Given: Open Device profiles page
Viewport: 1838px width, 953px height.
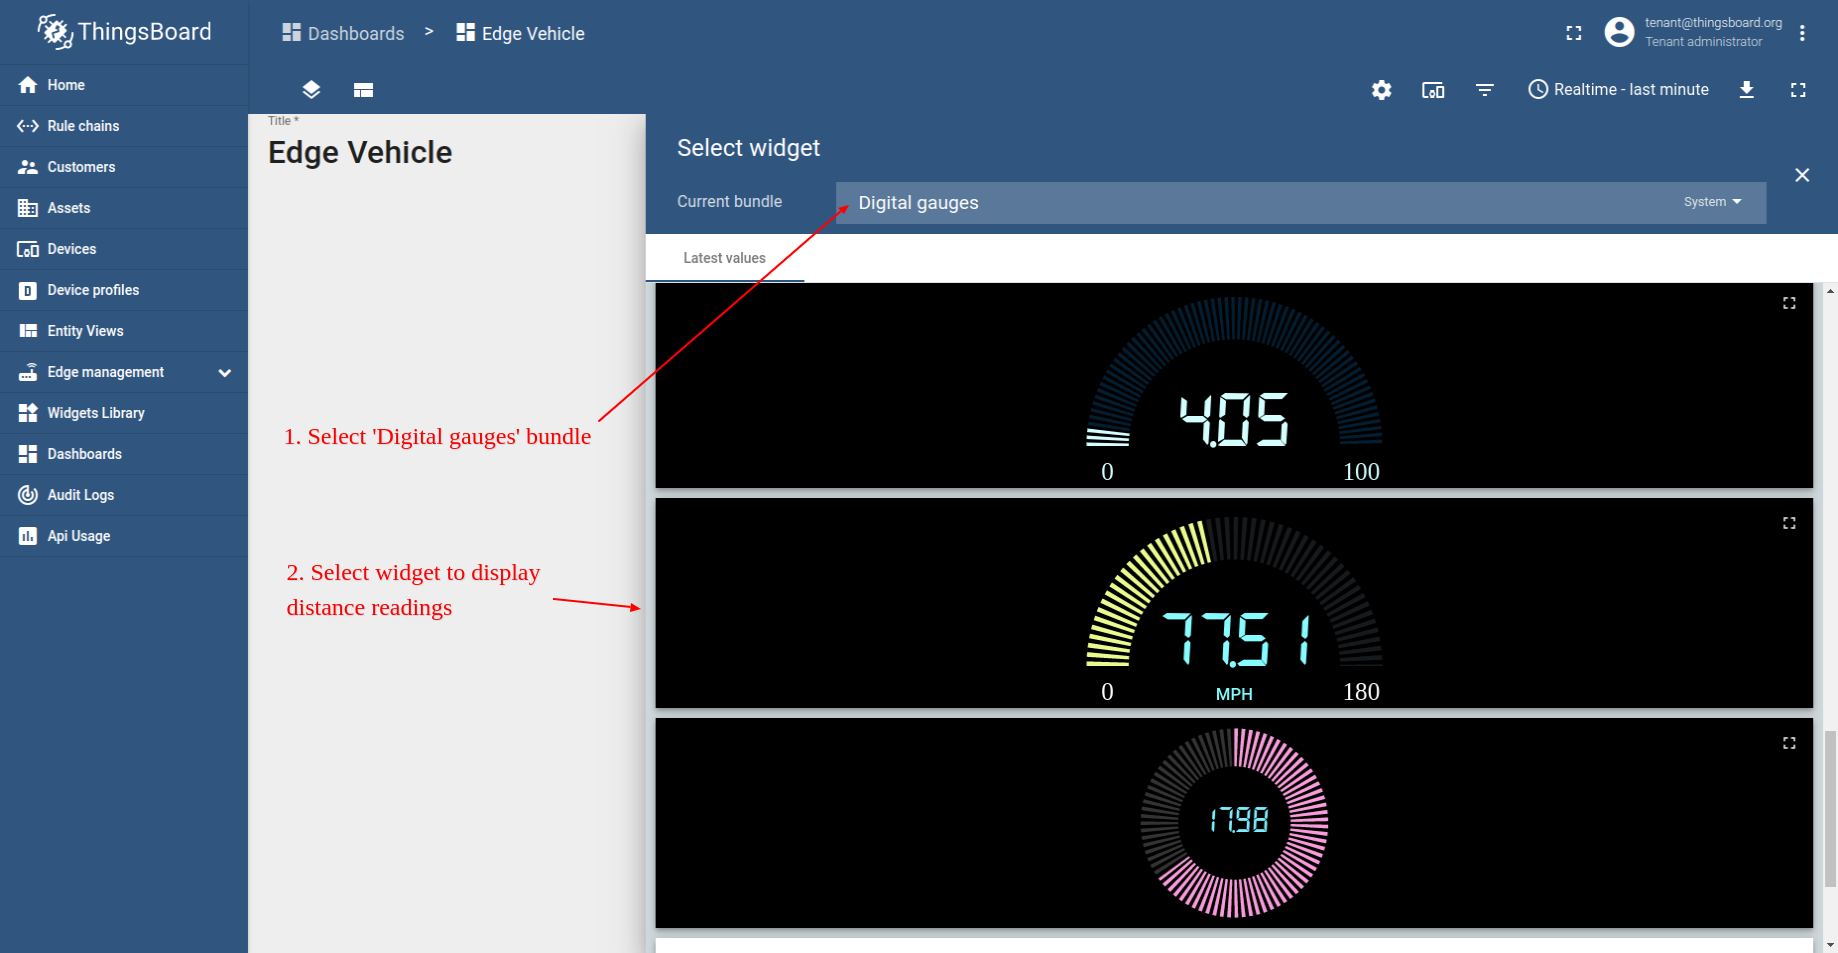Looking at the screenshot, I should click(124, 290).
